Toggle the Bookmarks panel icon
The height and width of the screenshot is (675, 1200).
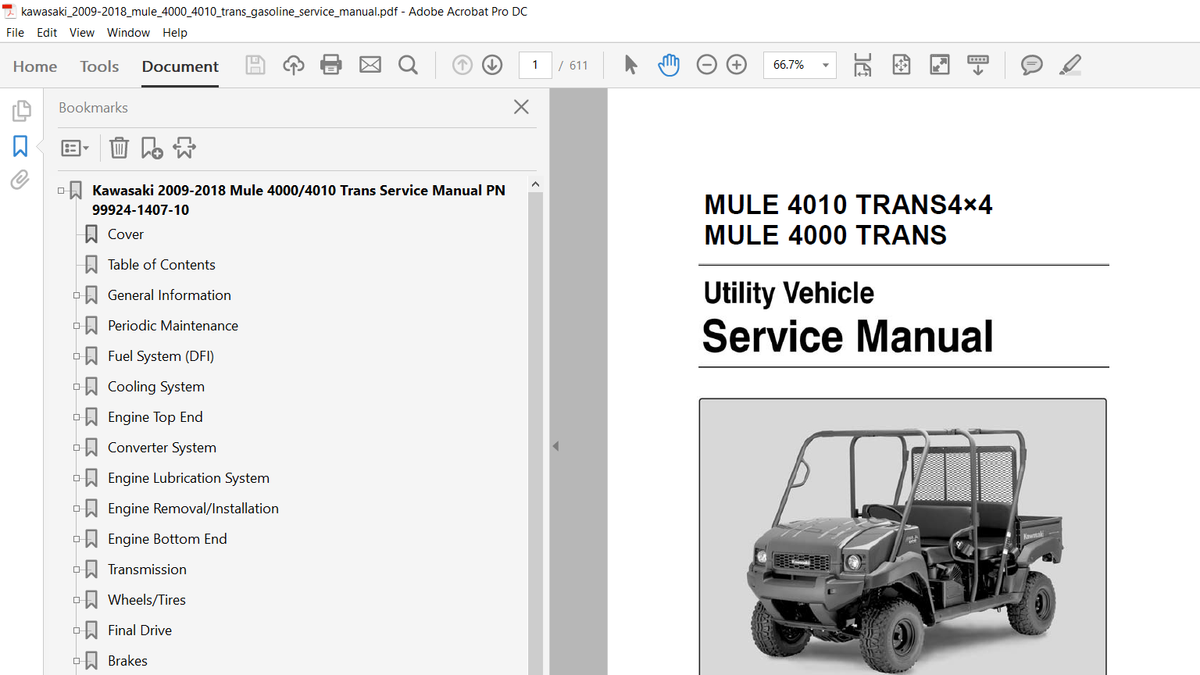point(20,146)
